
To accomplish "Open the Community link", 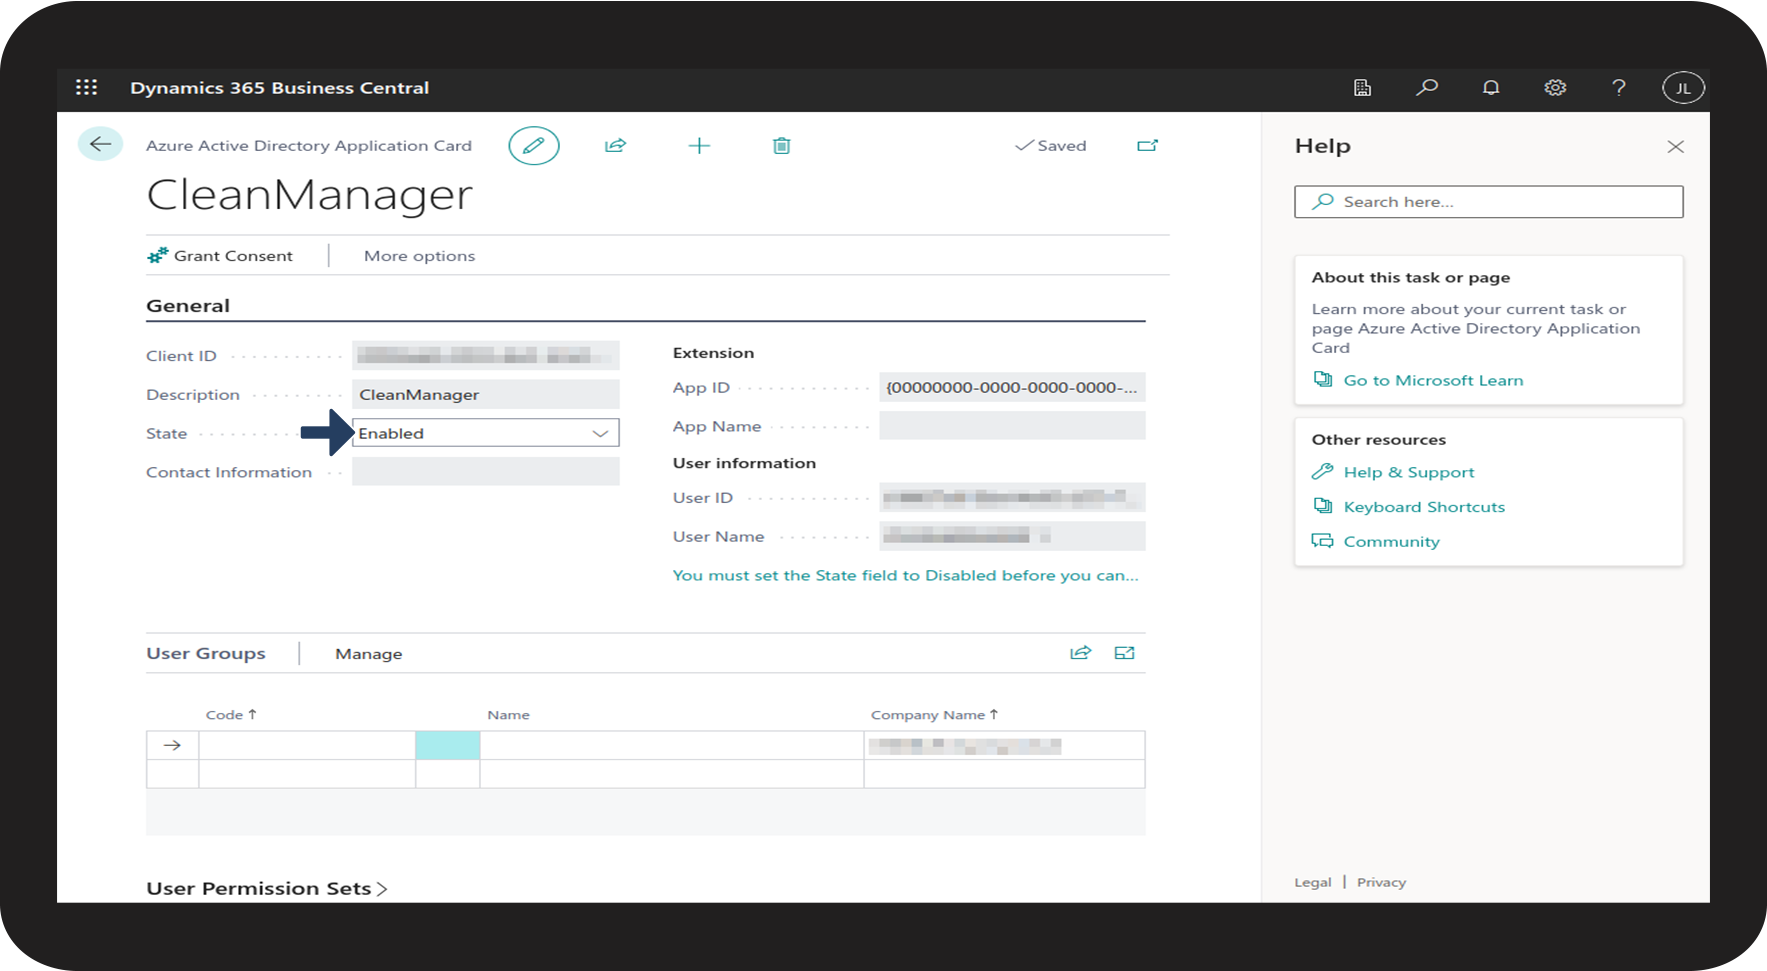I will pyautogui.click(x=1391, y=541).
